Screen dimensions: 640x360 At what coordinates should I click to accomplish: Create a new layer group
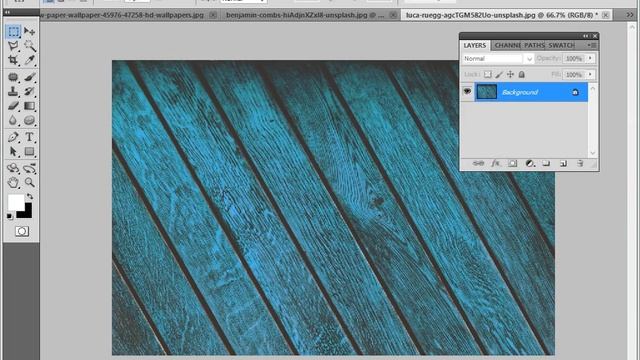pyautogui.click(x=546, y=164)
